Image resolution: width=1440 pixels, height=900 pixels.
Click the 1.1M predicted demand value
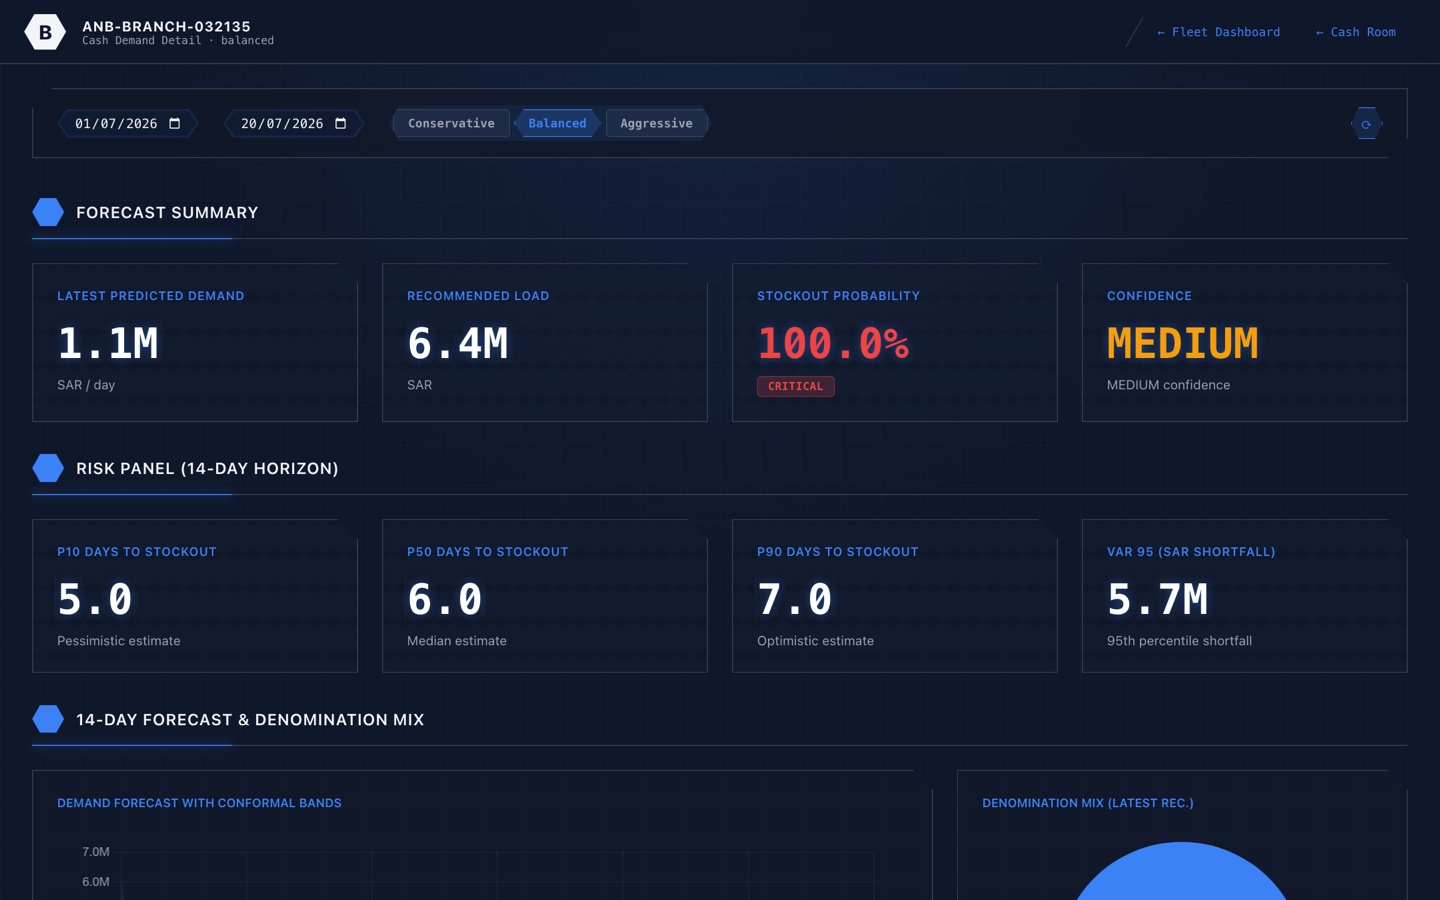click(x=108, y=343)
